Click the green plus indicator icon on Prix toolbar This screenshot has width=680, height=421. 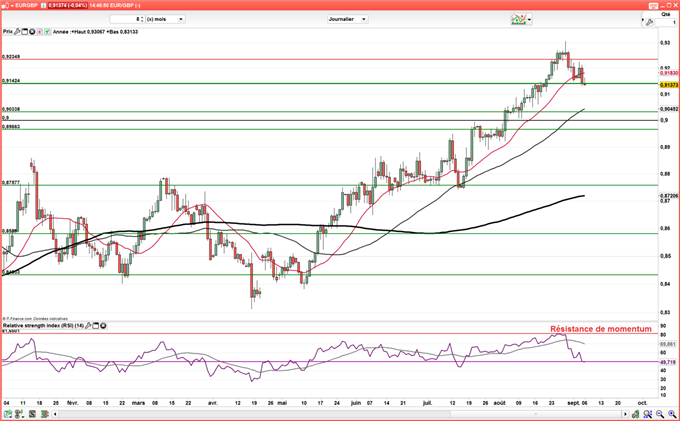tap(46, 32)
